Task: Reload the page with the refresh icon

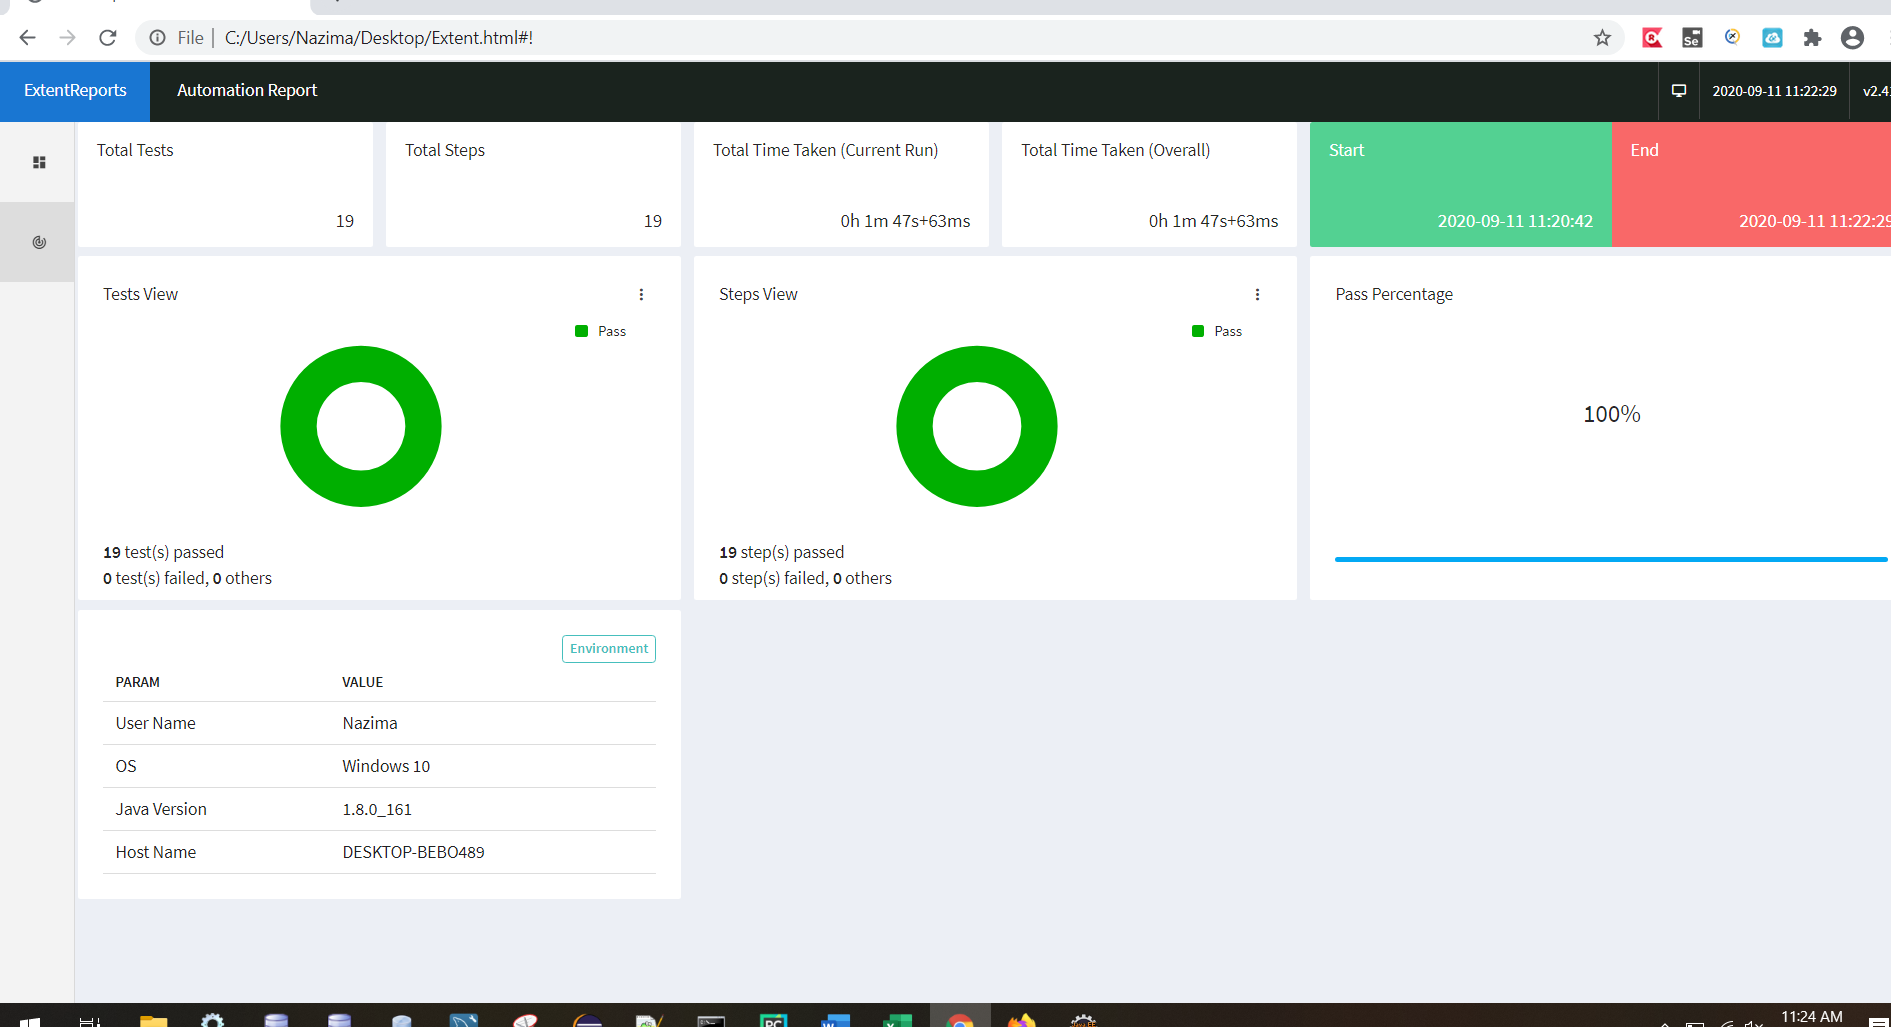Action: coord(107,37)
